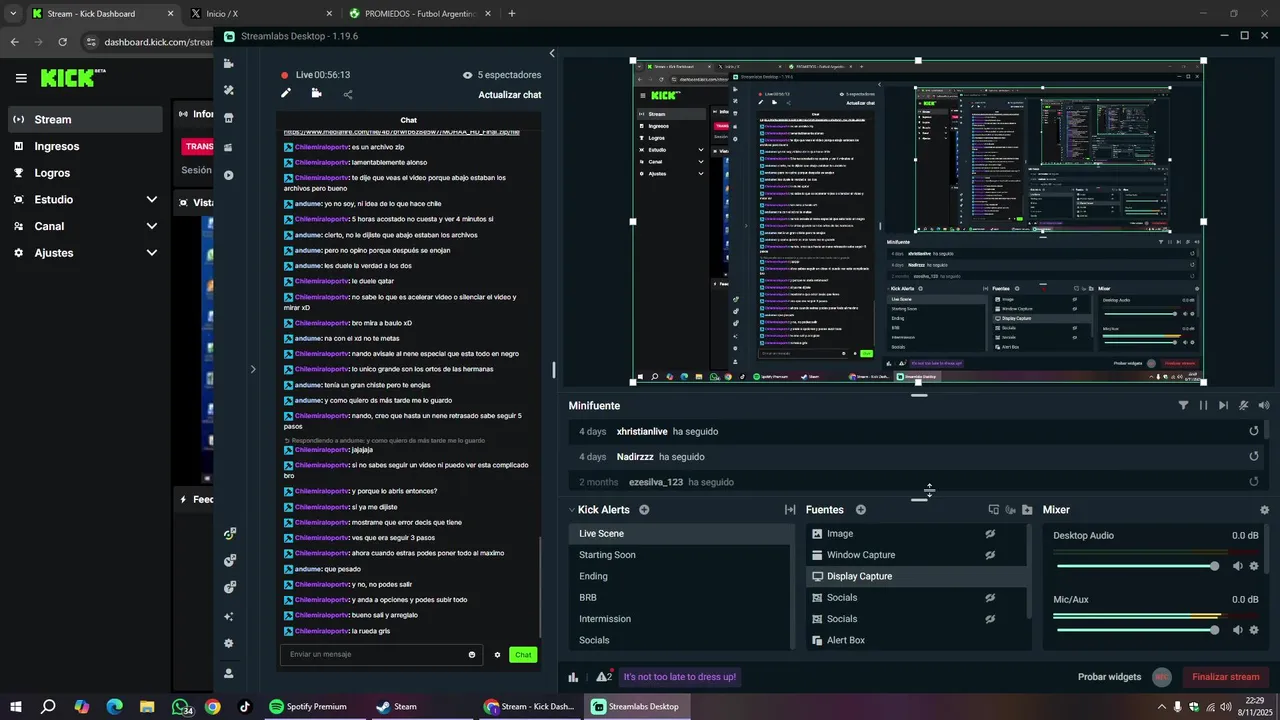The height and width of the screenshot is (720, 1280).
Task: Add a new source in Fuentes
Action: click(x=861, y=510)
